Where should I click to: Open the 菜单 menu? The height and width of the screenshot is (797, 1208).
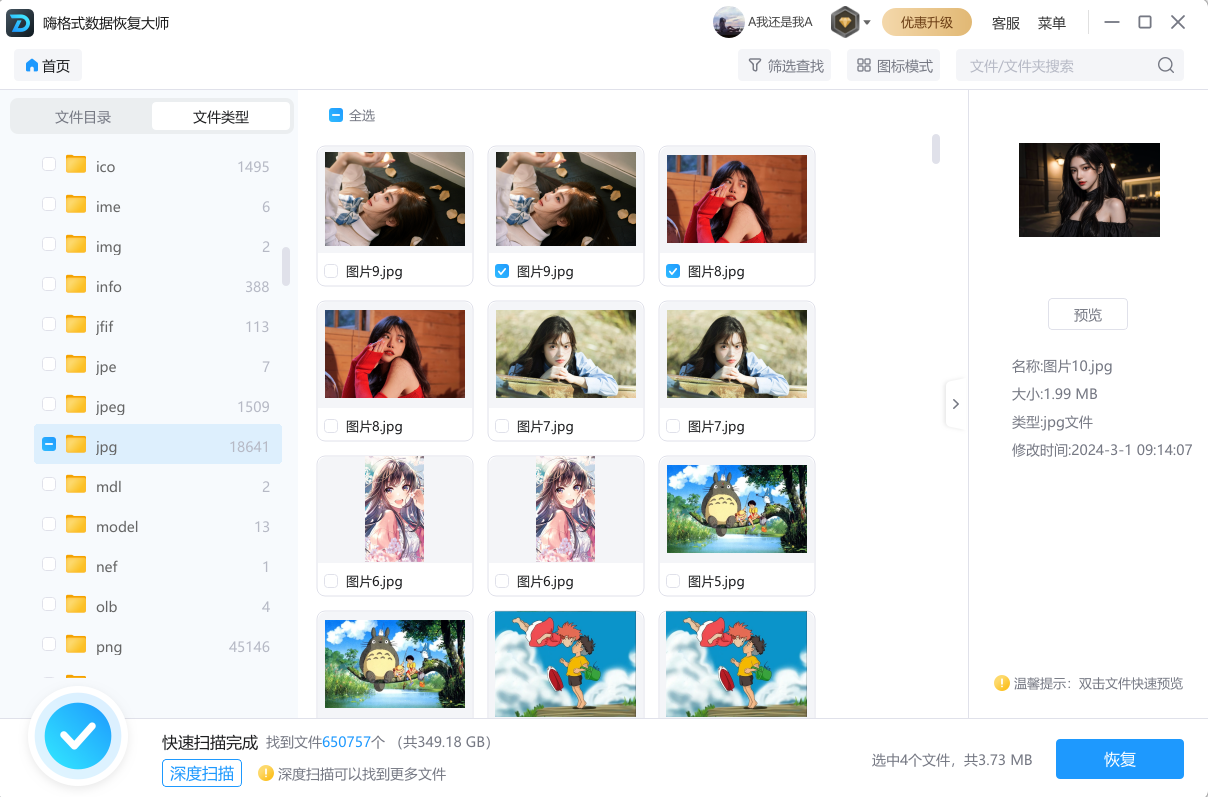[x=1052, y=23]
